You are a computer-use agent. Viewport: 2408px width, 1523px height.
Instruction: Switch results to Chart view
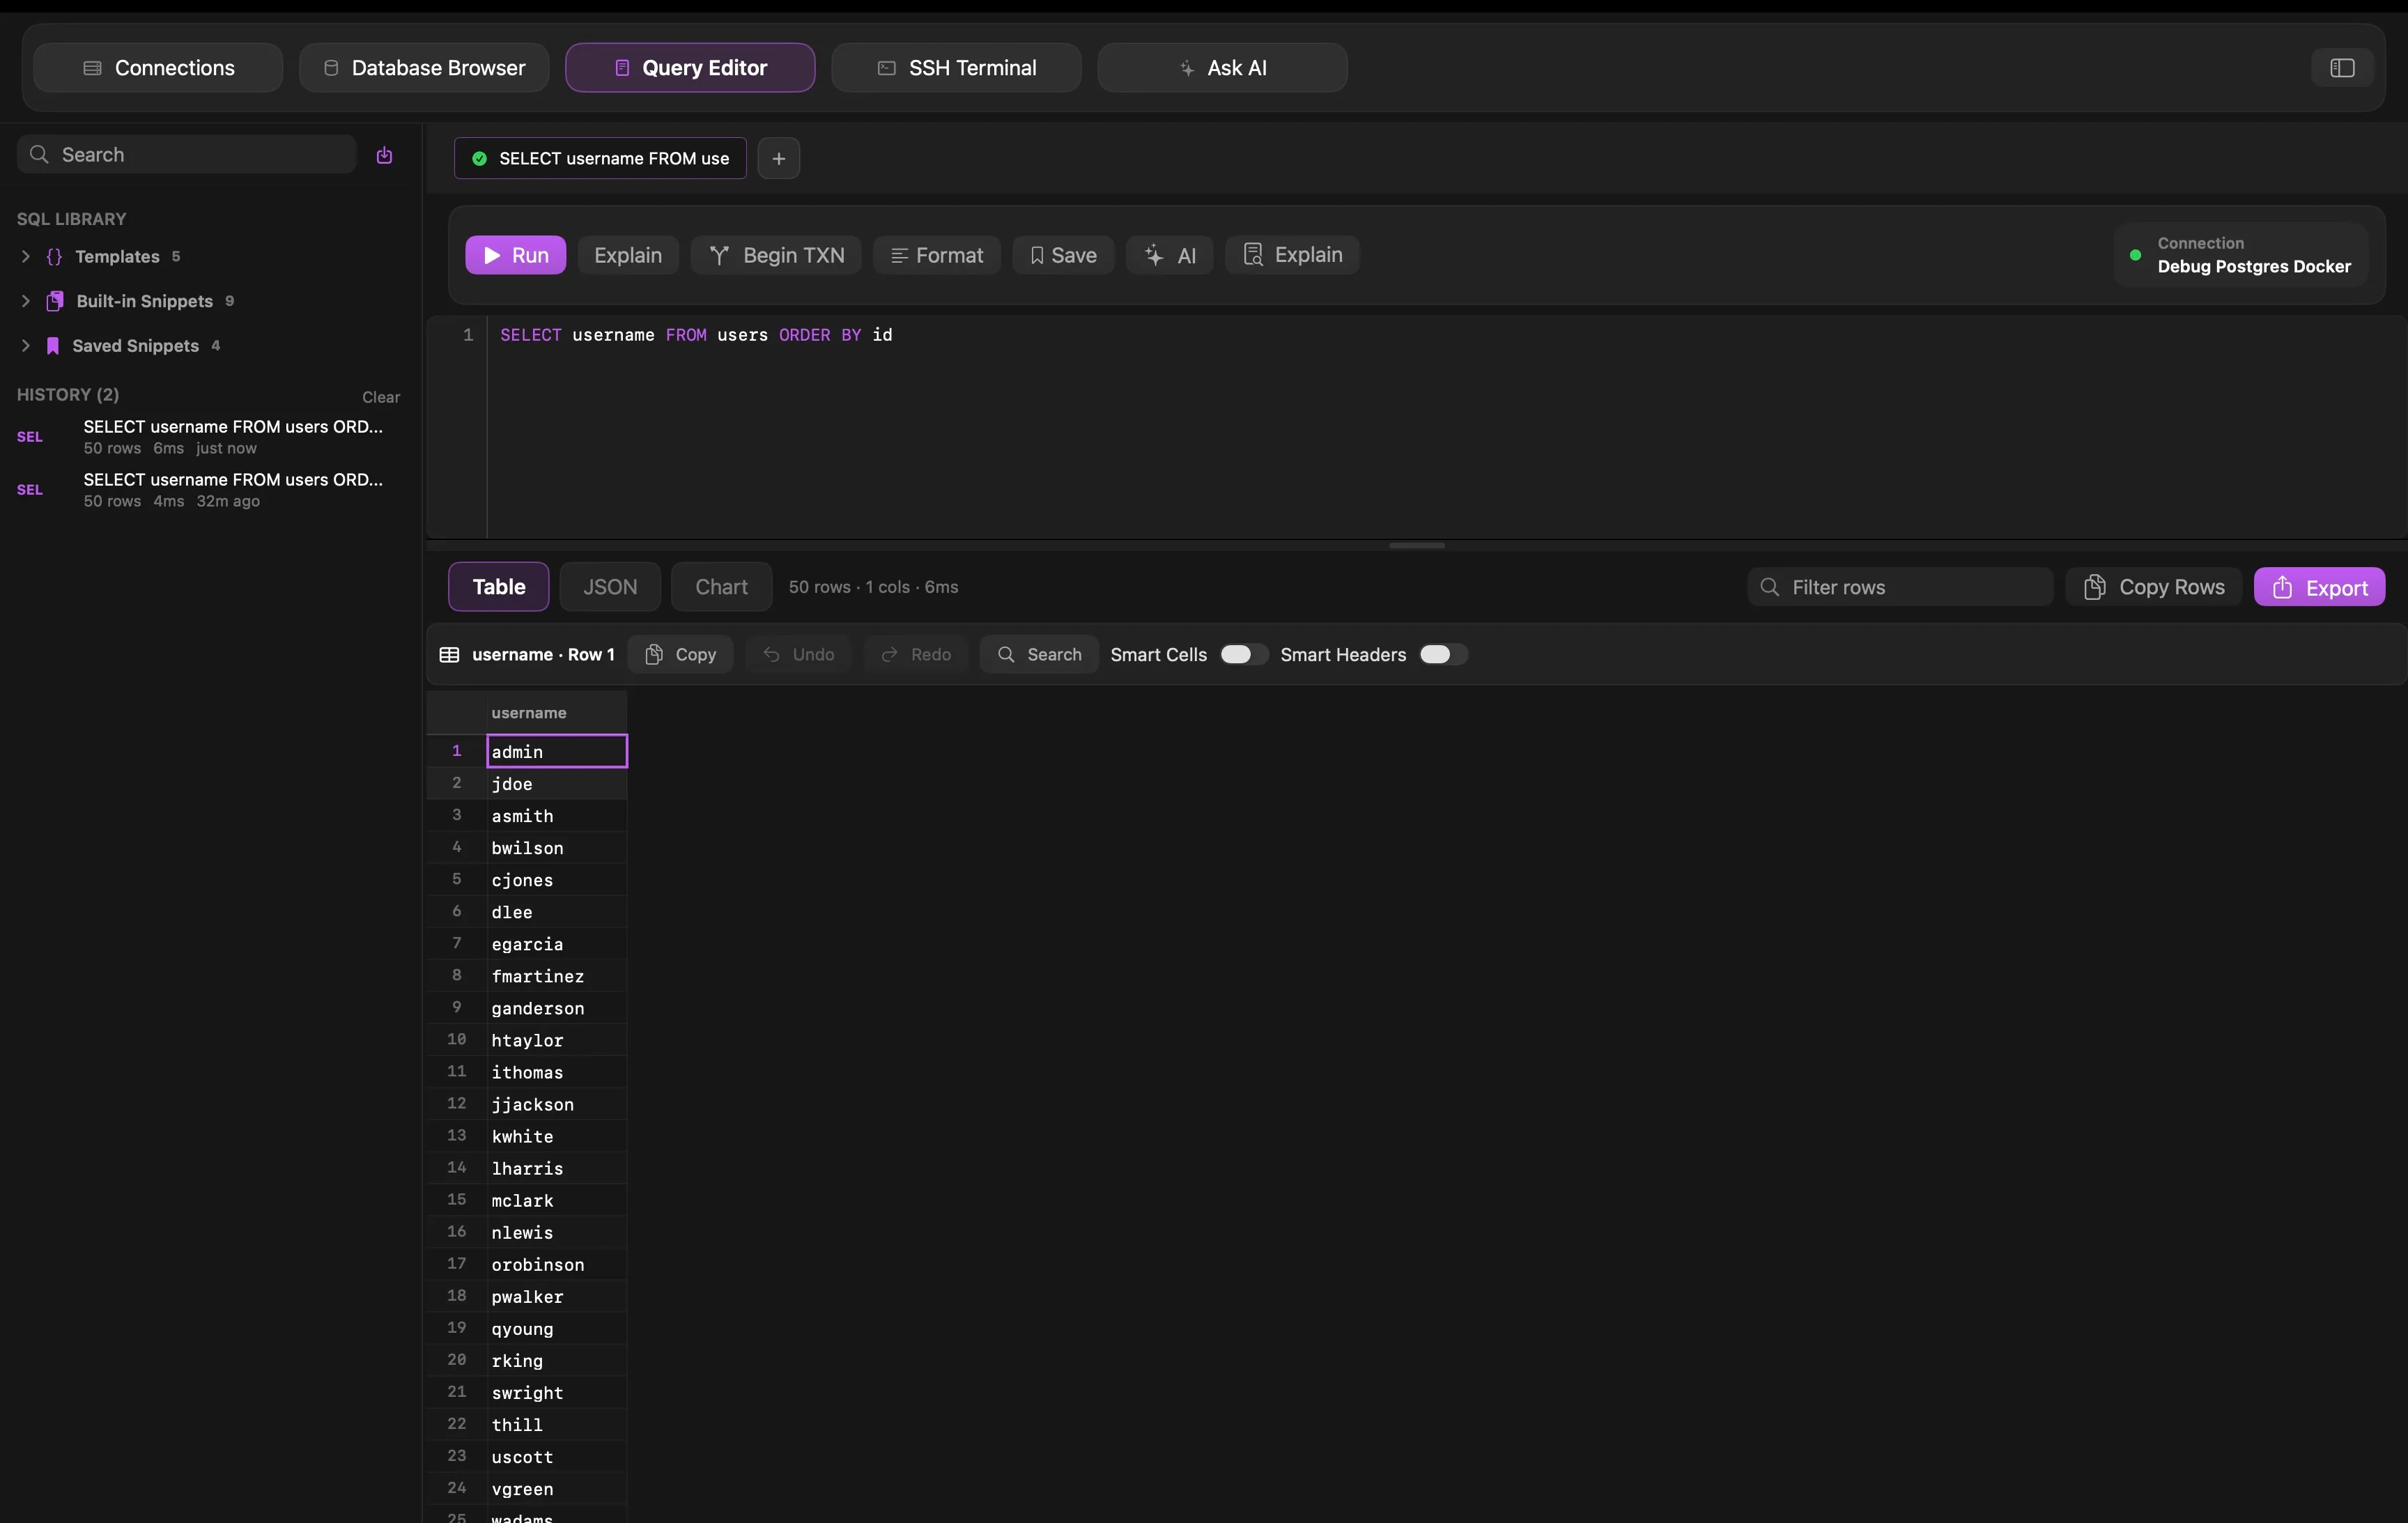click(x=721, y=587)
